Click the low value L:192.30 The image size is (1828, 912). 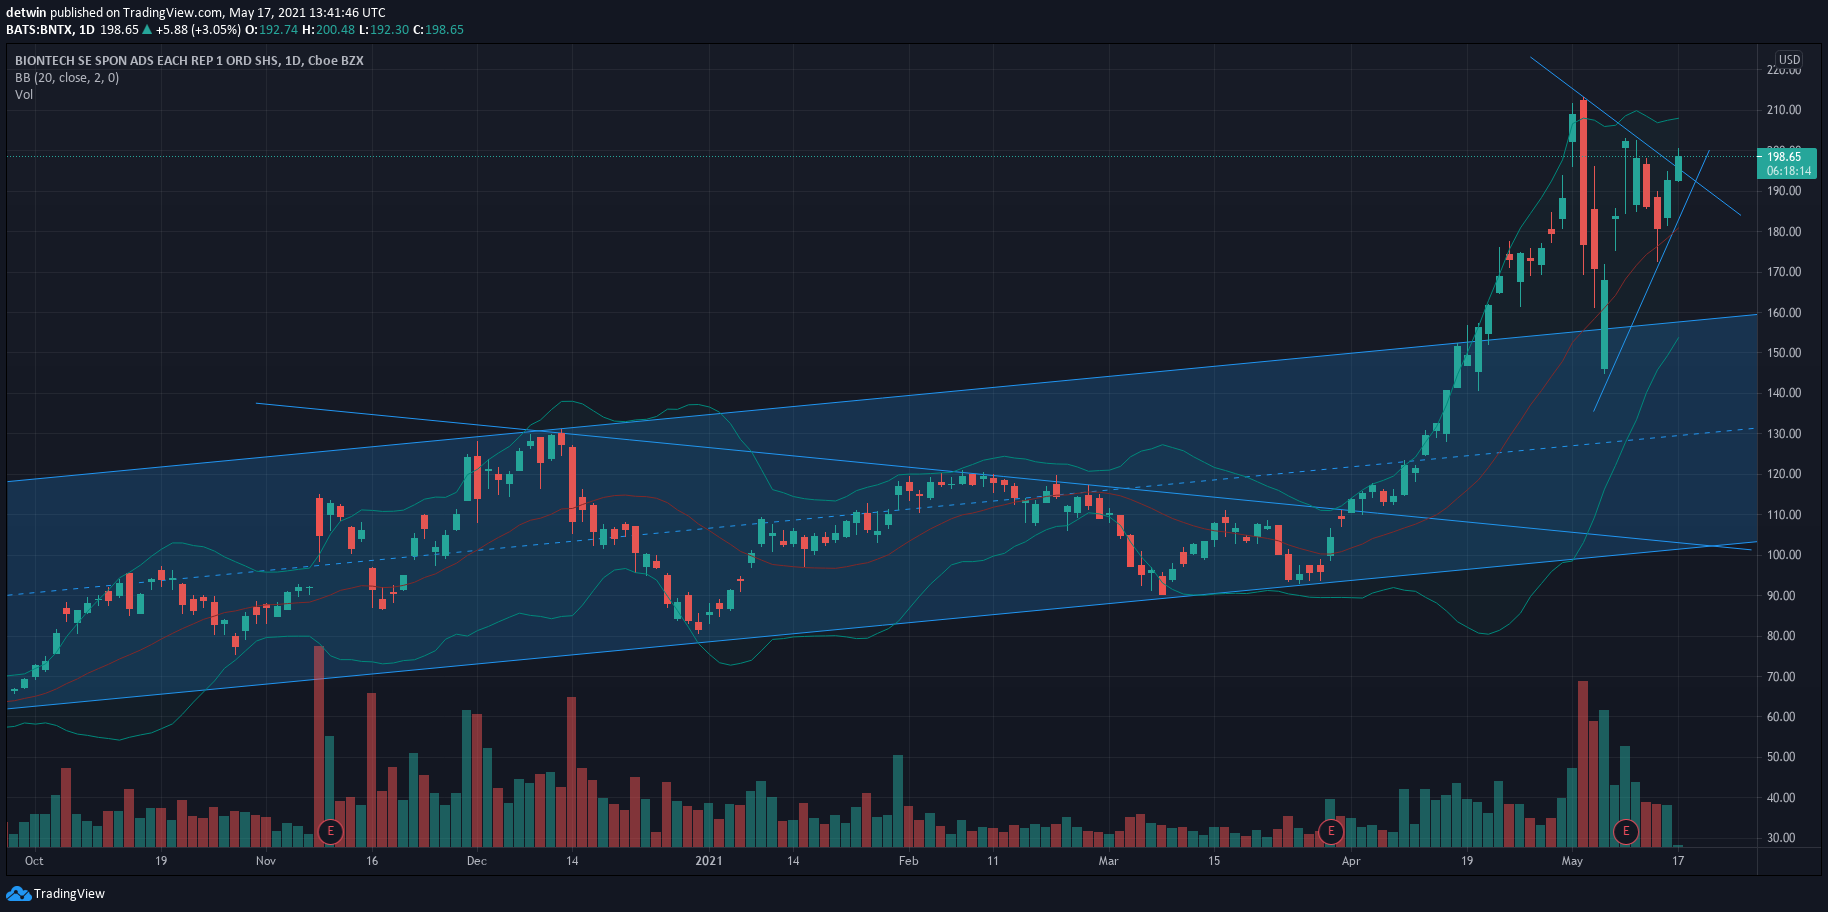[x=384, y=30]
